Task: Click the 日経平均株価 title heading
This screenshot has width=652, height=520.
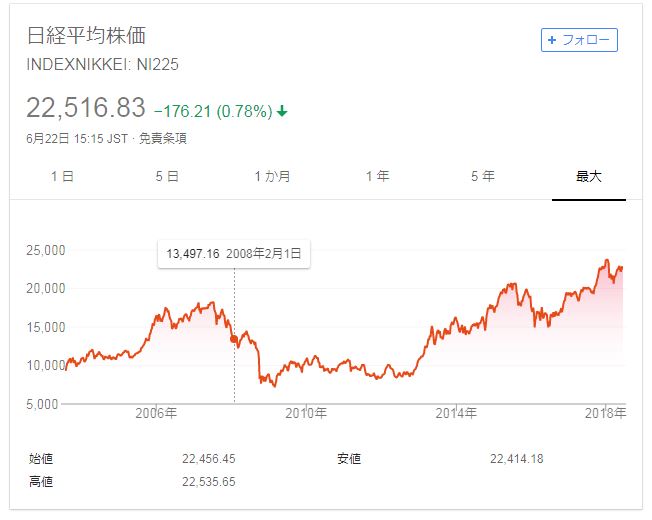Action: pos(86,35)
